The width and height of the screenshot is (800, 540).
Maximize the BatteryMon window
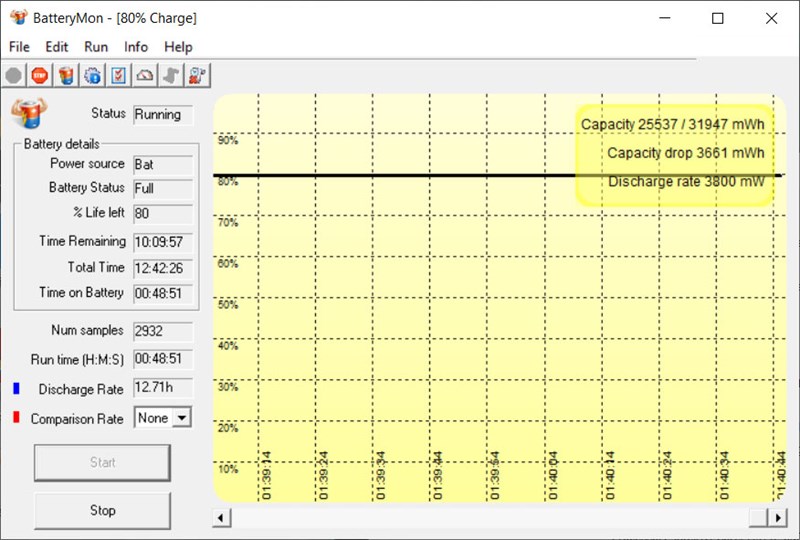(717, 18)
